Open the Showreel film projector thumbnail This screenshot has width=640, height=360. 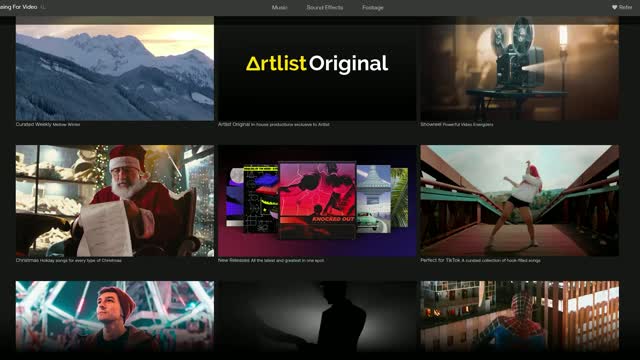tap(520, 69)
